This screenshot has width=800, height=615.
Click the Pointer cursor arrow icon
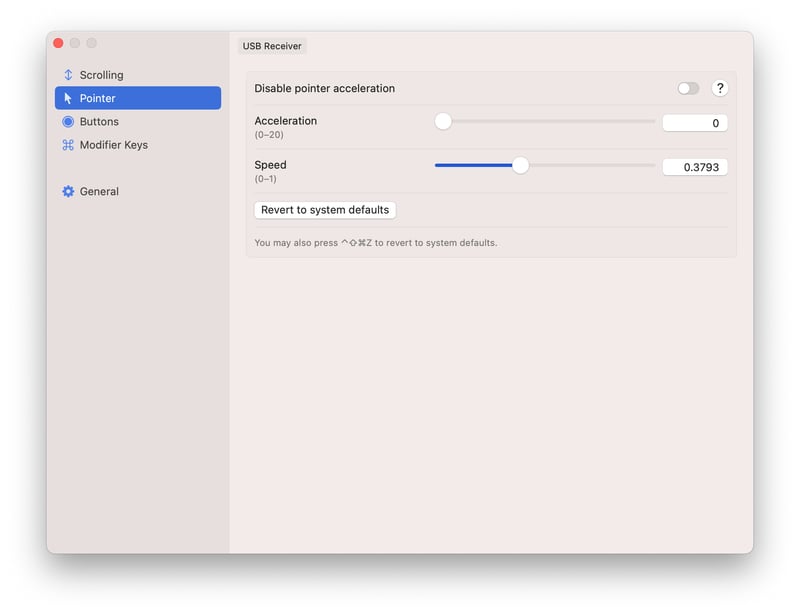click(68, 98)
